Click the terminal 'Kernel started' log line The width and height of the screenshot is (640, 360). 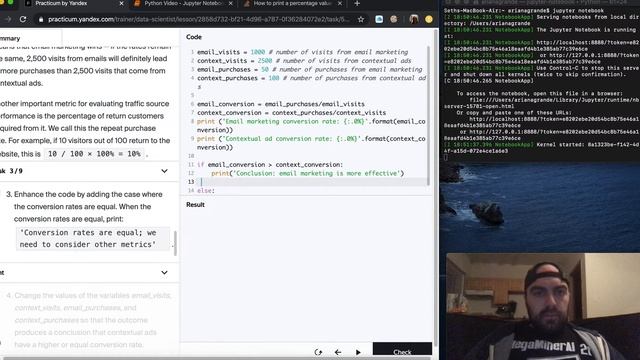(x=542, y=148)
